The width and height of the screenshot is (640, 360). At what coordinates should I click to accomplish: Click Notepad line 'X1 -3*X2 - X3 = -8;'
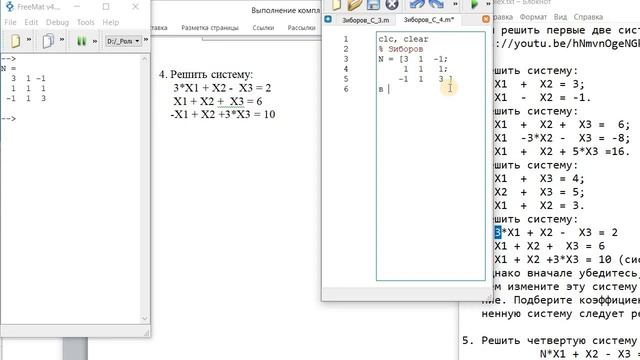pos(562,138)
